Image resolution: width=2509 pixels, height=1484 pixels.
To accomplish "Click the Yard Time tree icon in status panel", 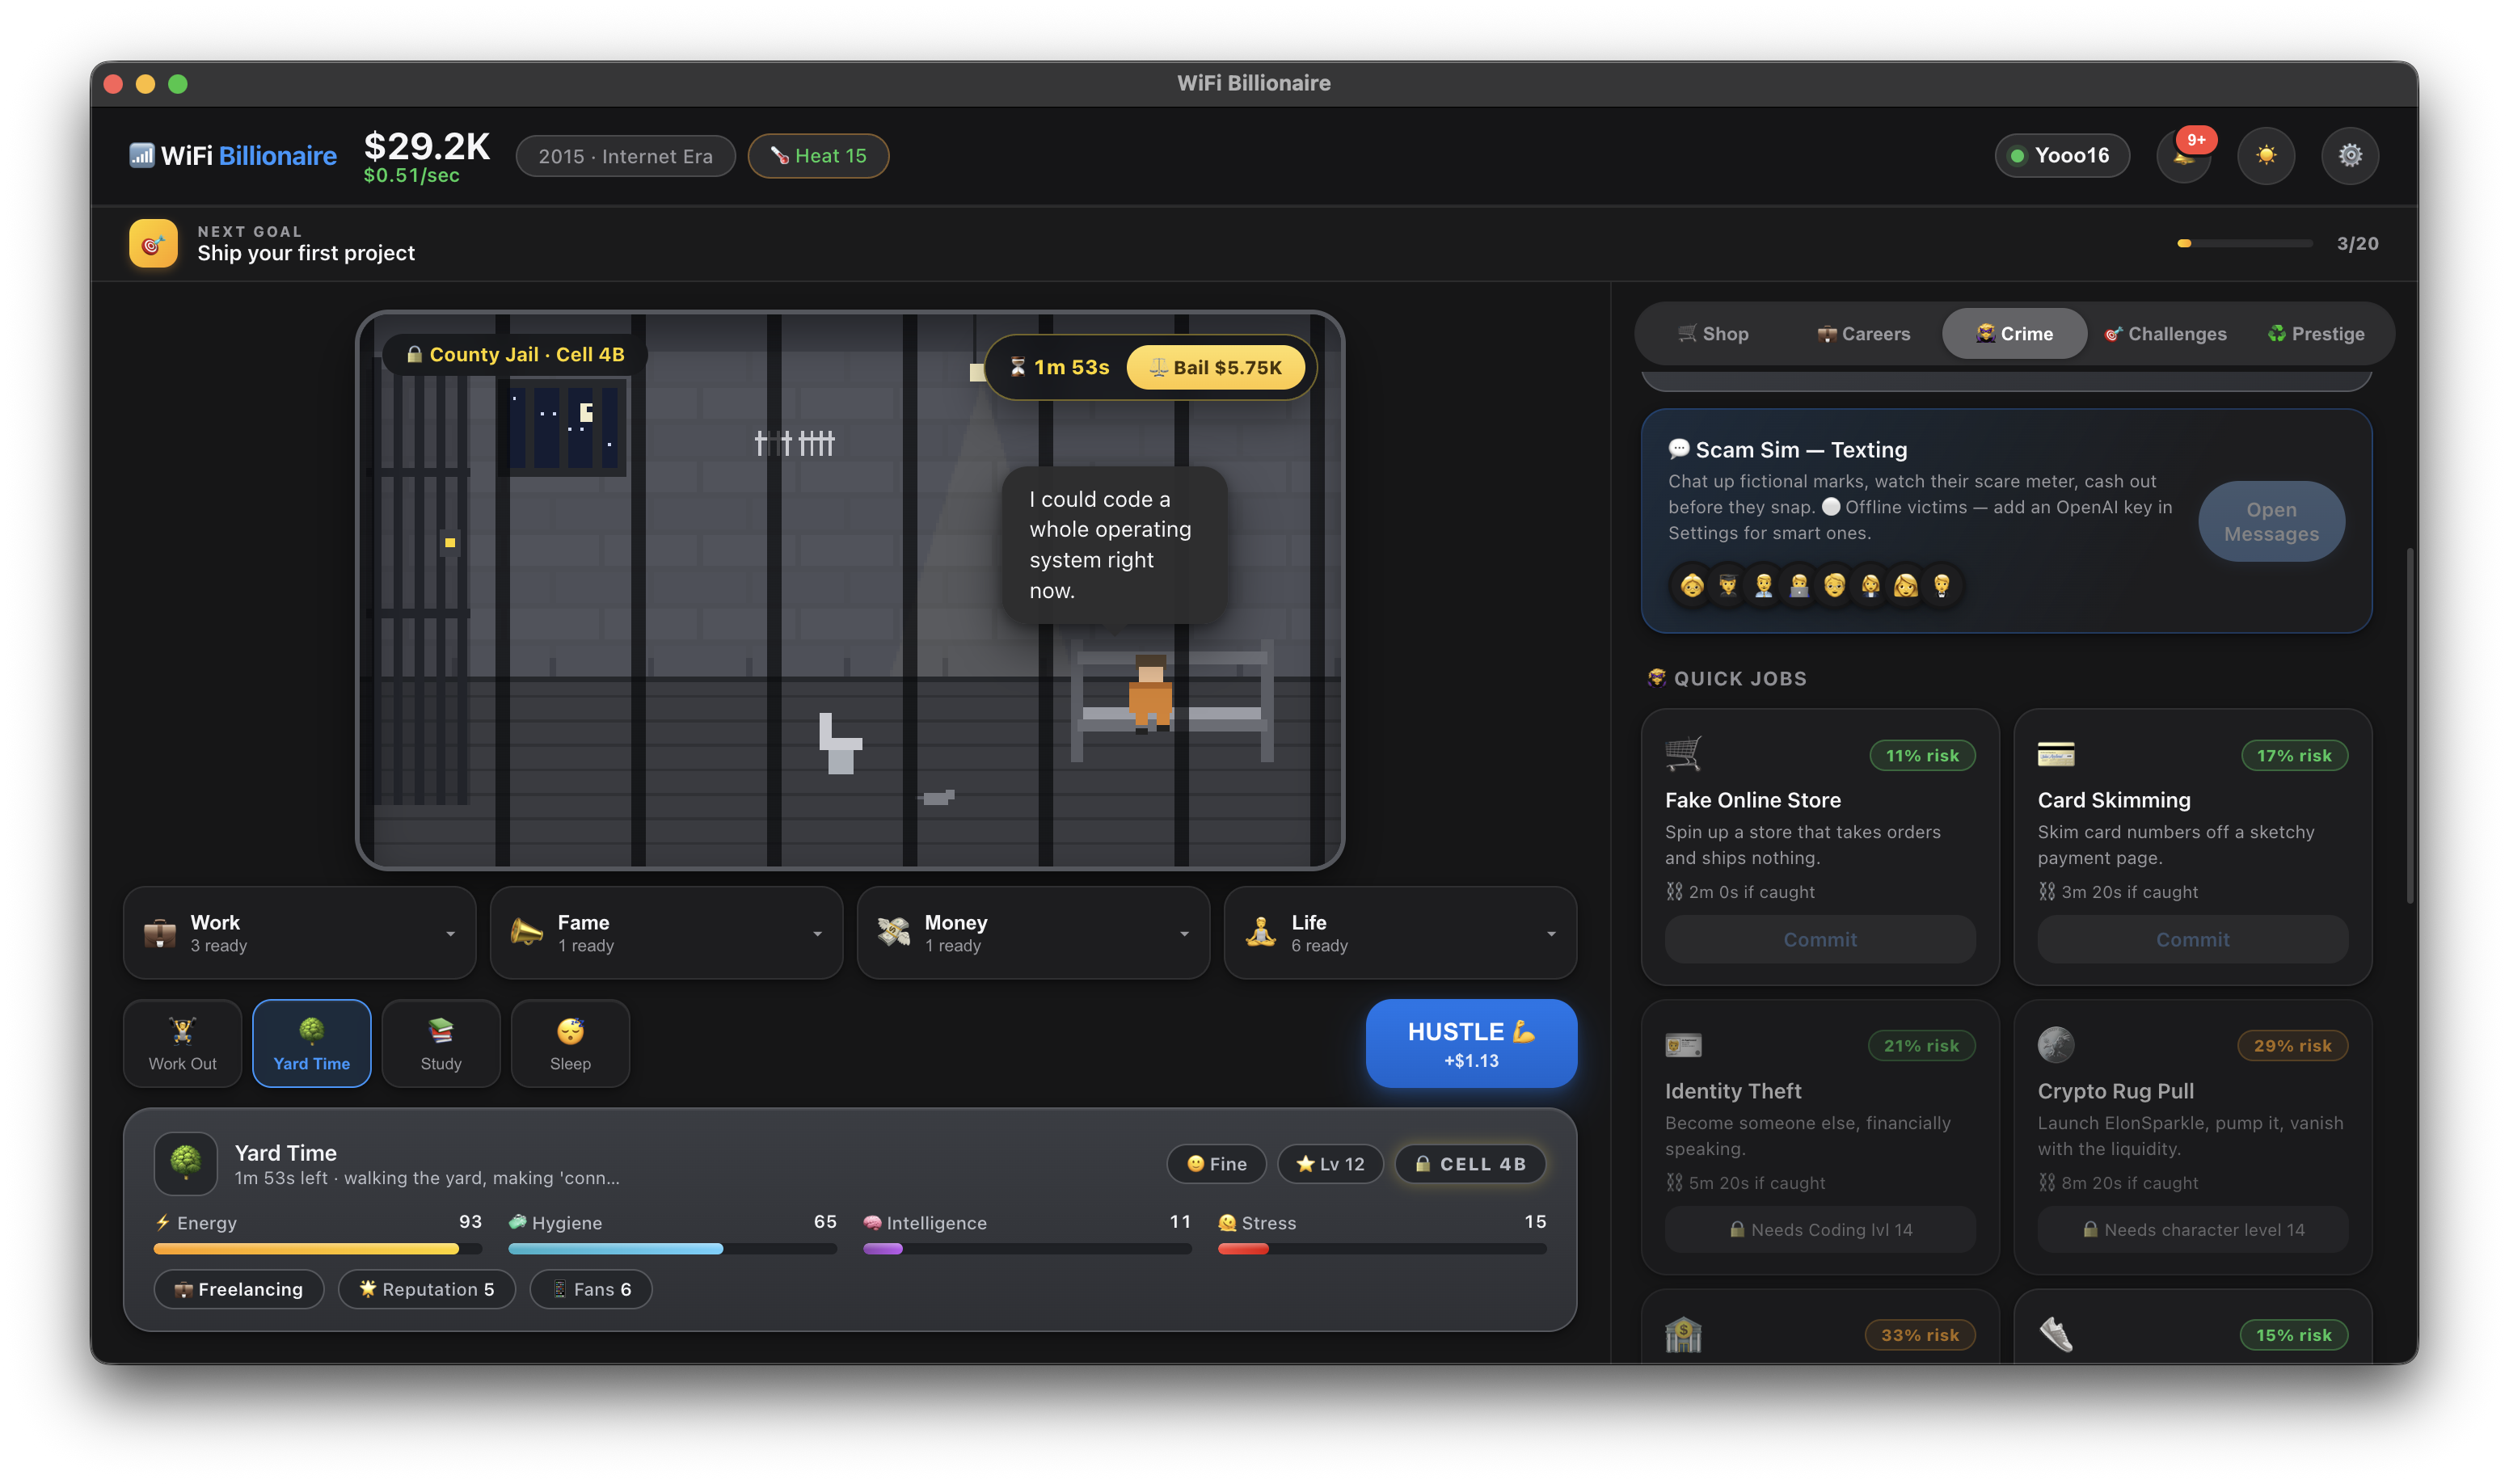I will pyautogui.click(x=186, y=1163).
